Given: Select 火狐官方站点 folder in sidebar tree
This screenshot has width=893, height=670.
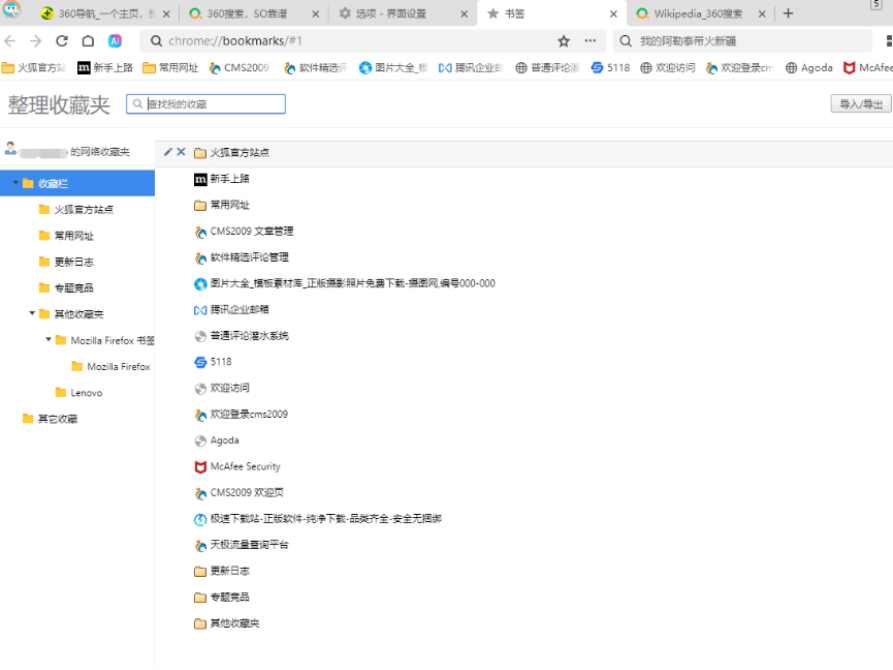Looking at the screenshot, I should pos(77,210).
